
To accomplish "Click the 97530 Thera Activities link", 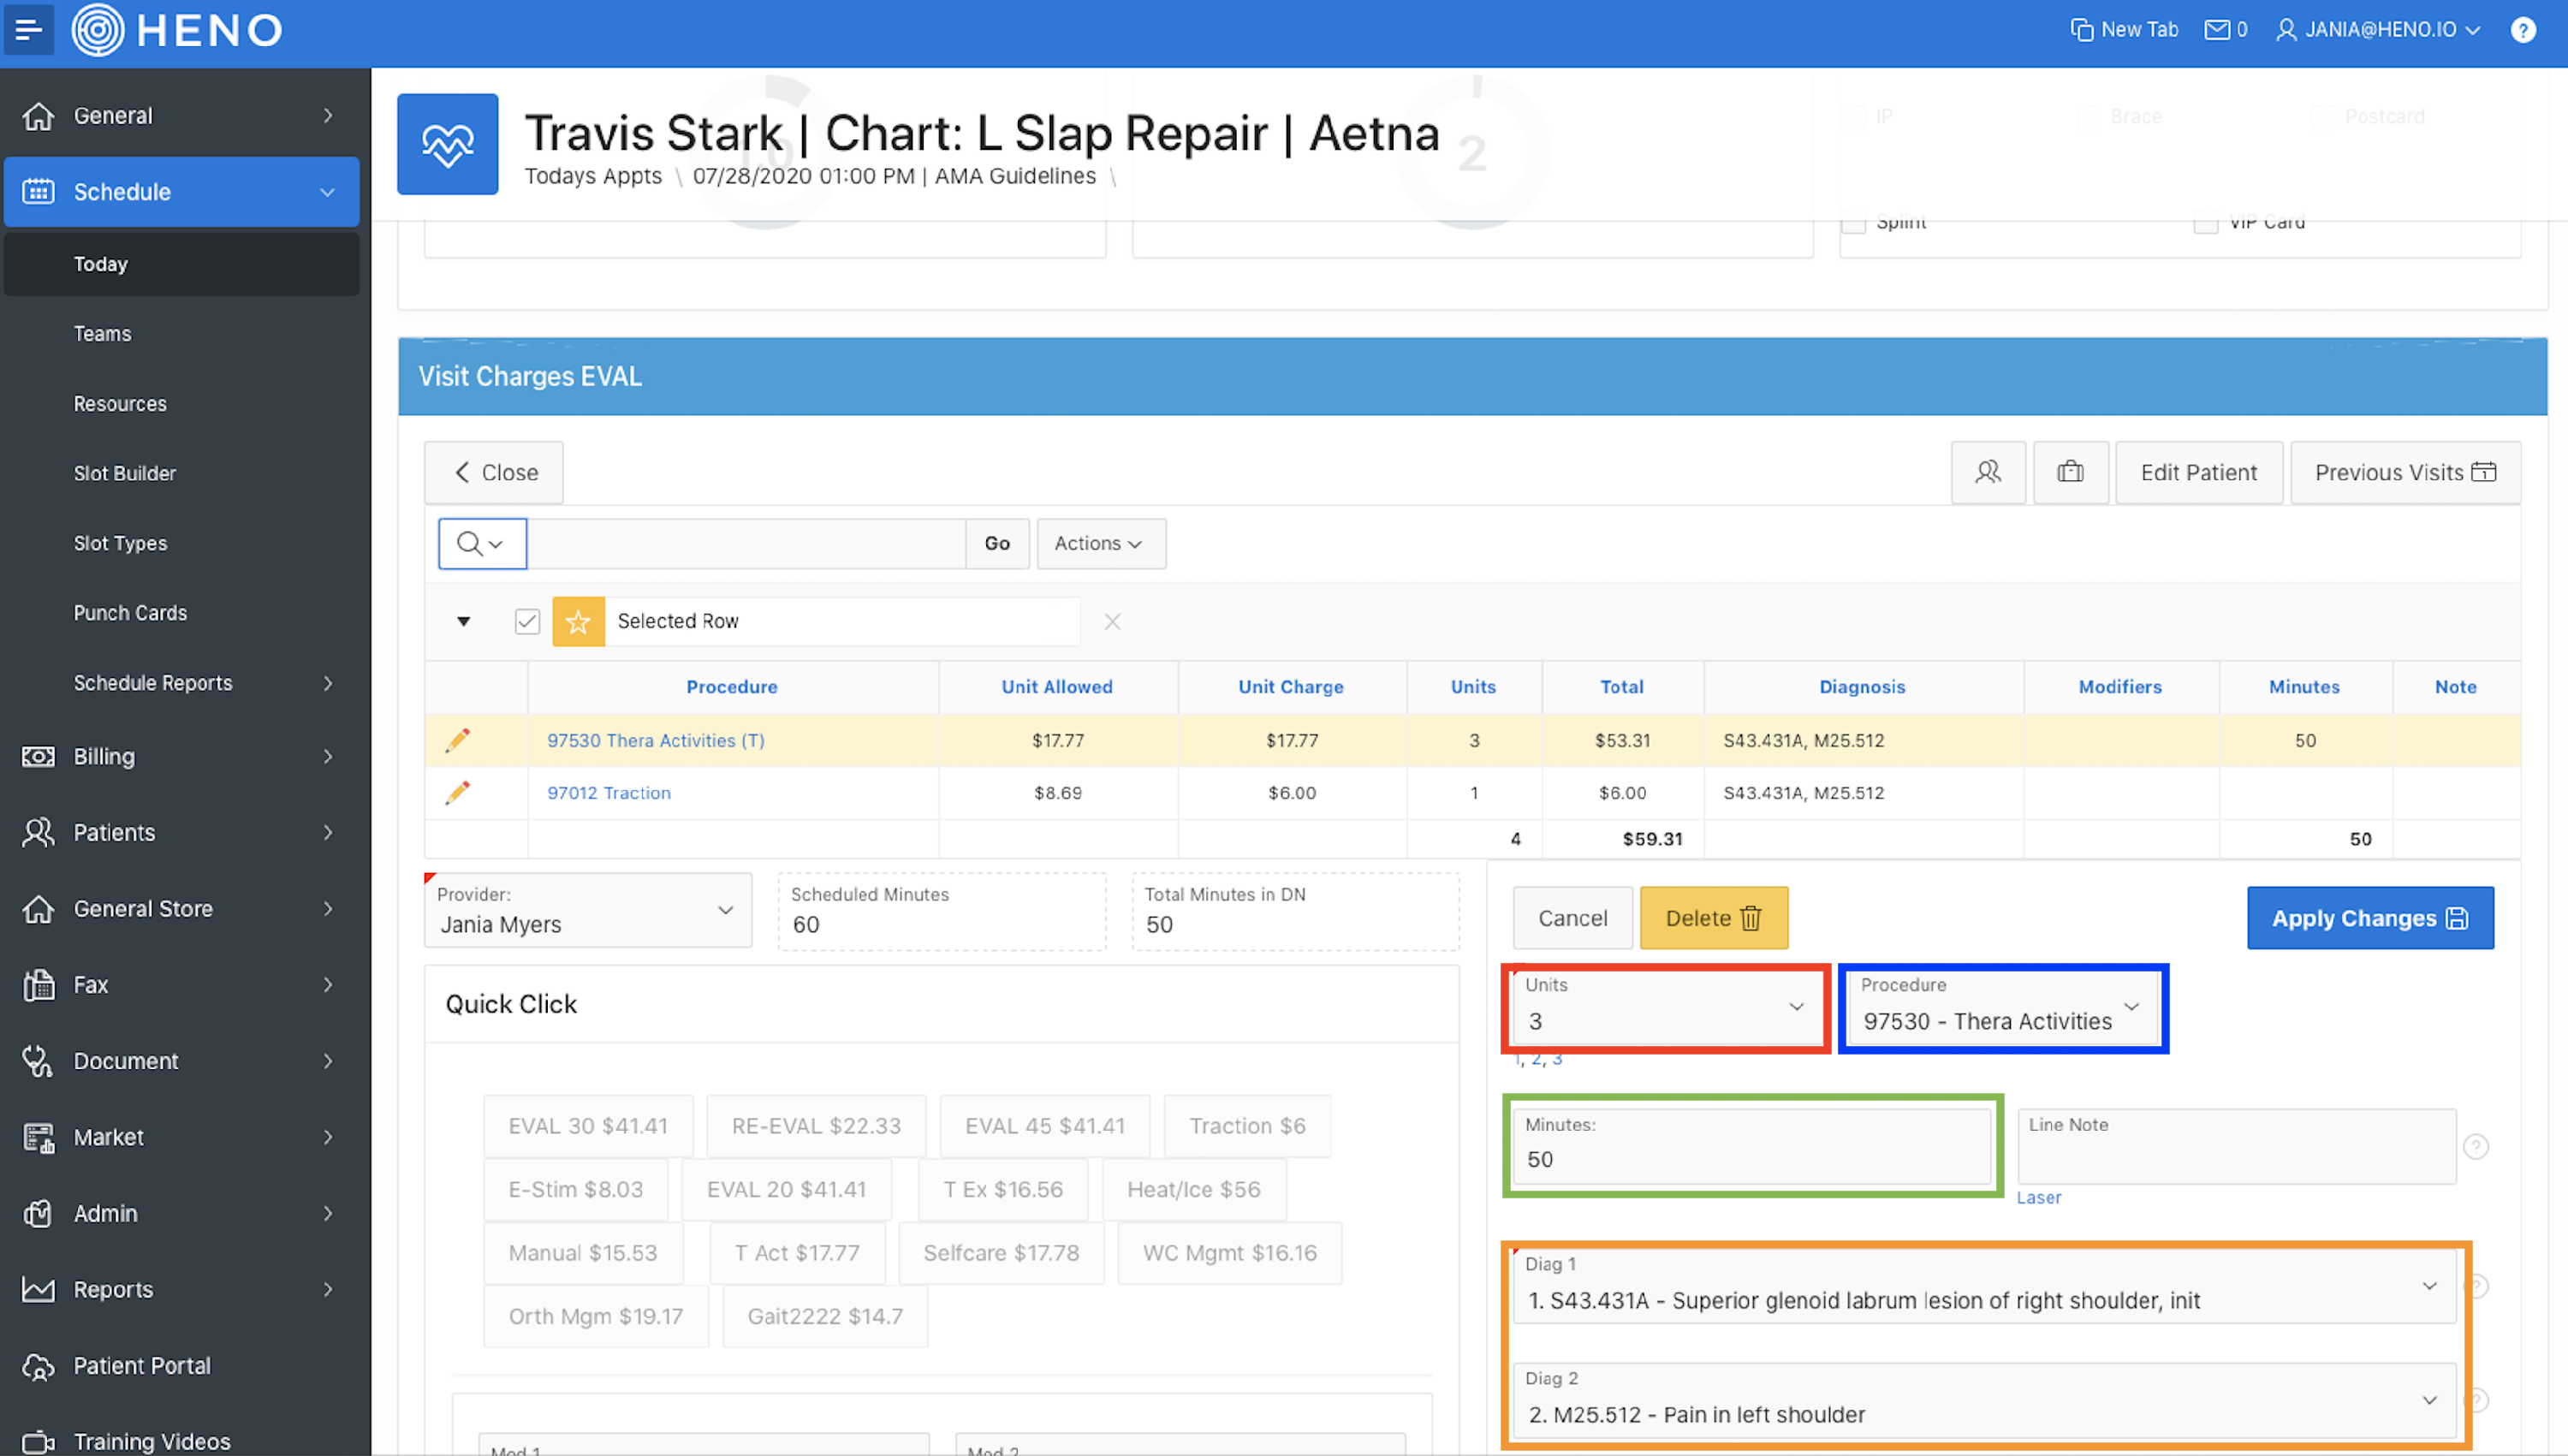I will coord(655,741).
